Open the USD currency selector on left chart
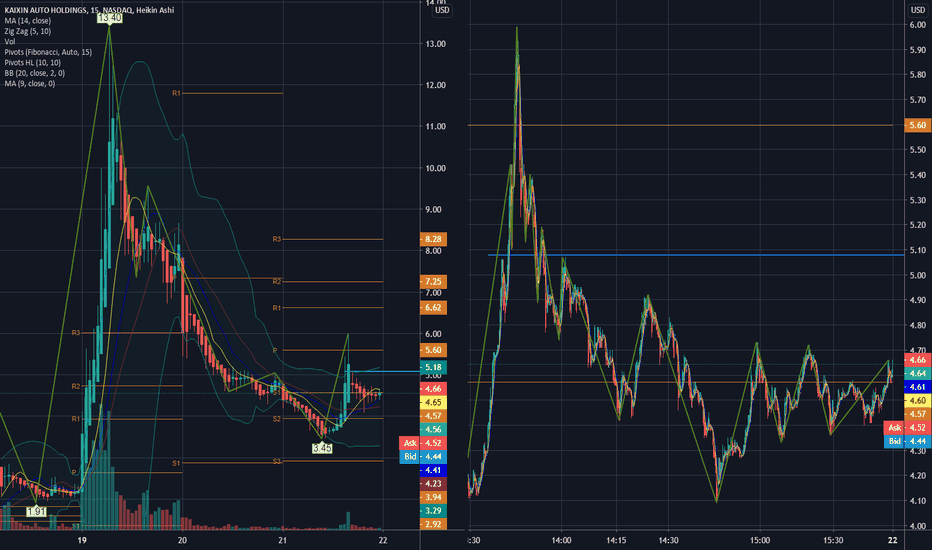Viewport: 932px width, 550px height. coord(442,10)
